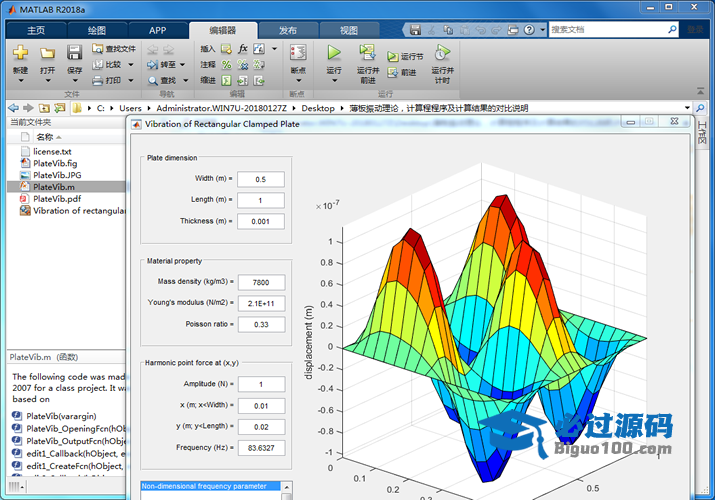Click the 打开 (Open) folder icon

47,53
